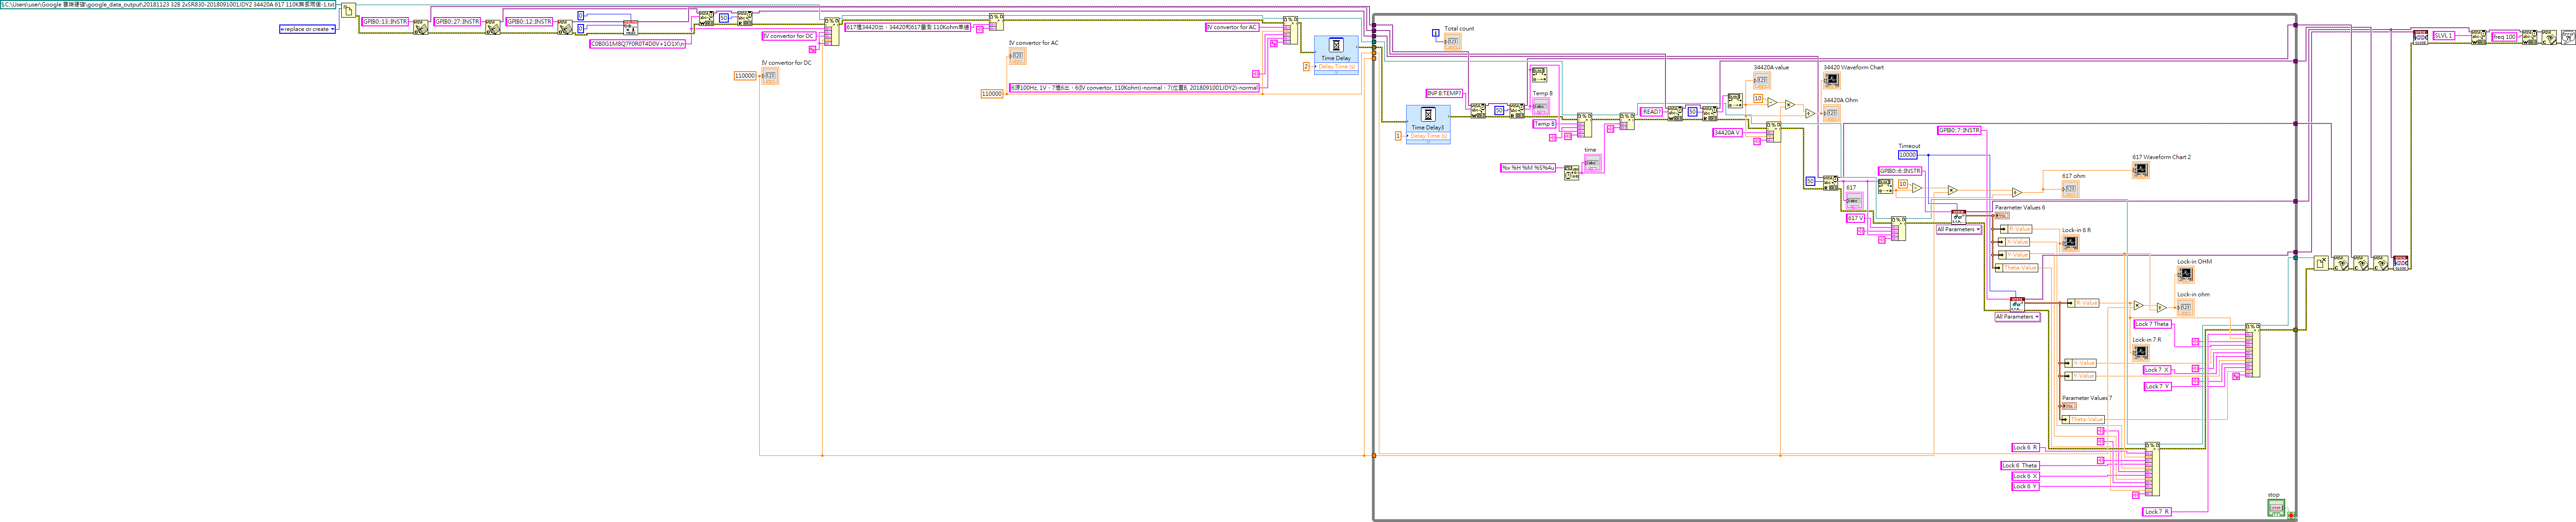This screenshot has height=522, width=2576.
Task: Click the Time Delay express VI
Action: (1336, 55)
